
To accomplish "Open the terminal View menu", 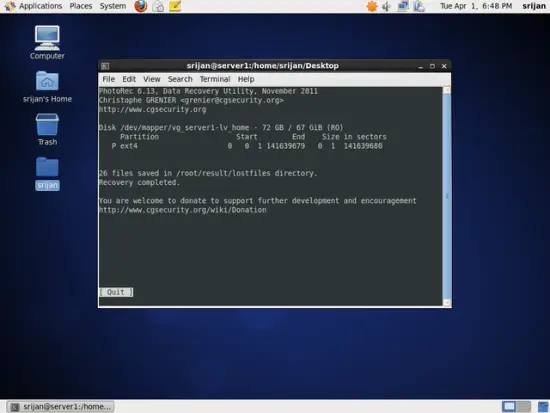I will [x=152, y=79].
